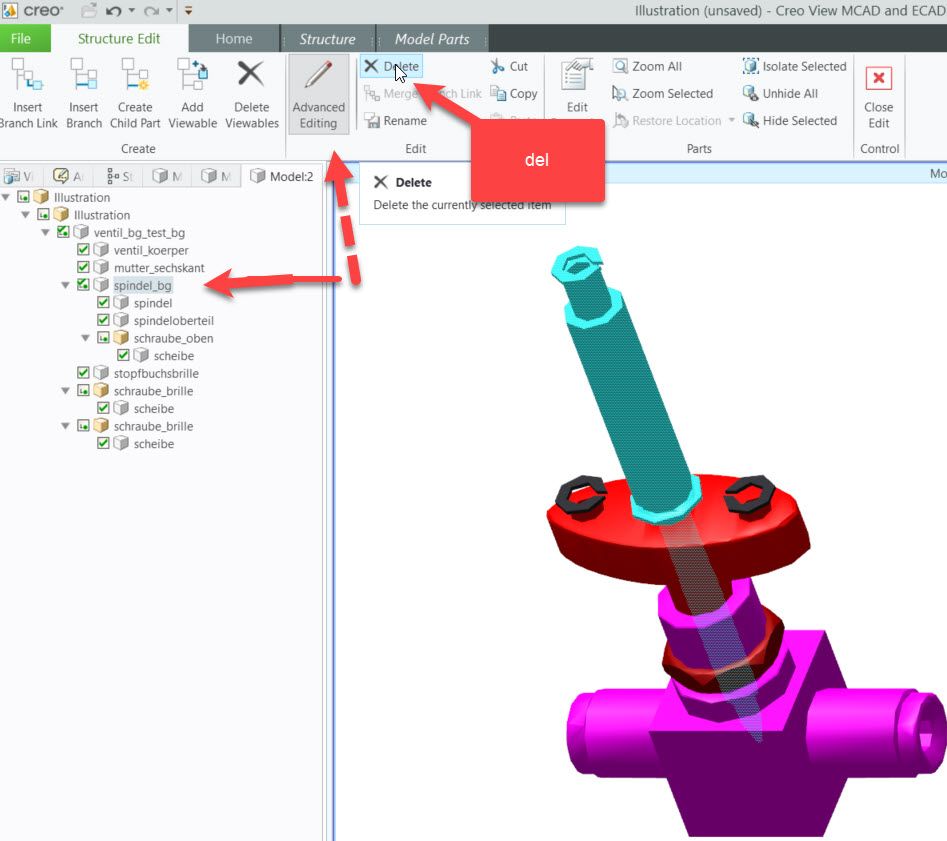Click the Delete Viewables icon
Screen dimensions: 947x841
[x=251, y=74]
